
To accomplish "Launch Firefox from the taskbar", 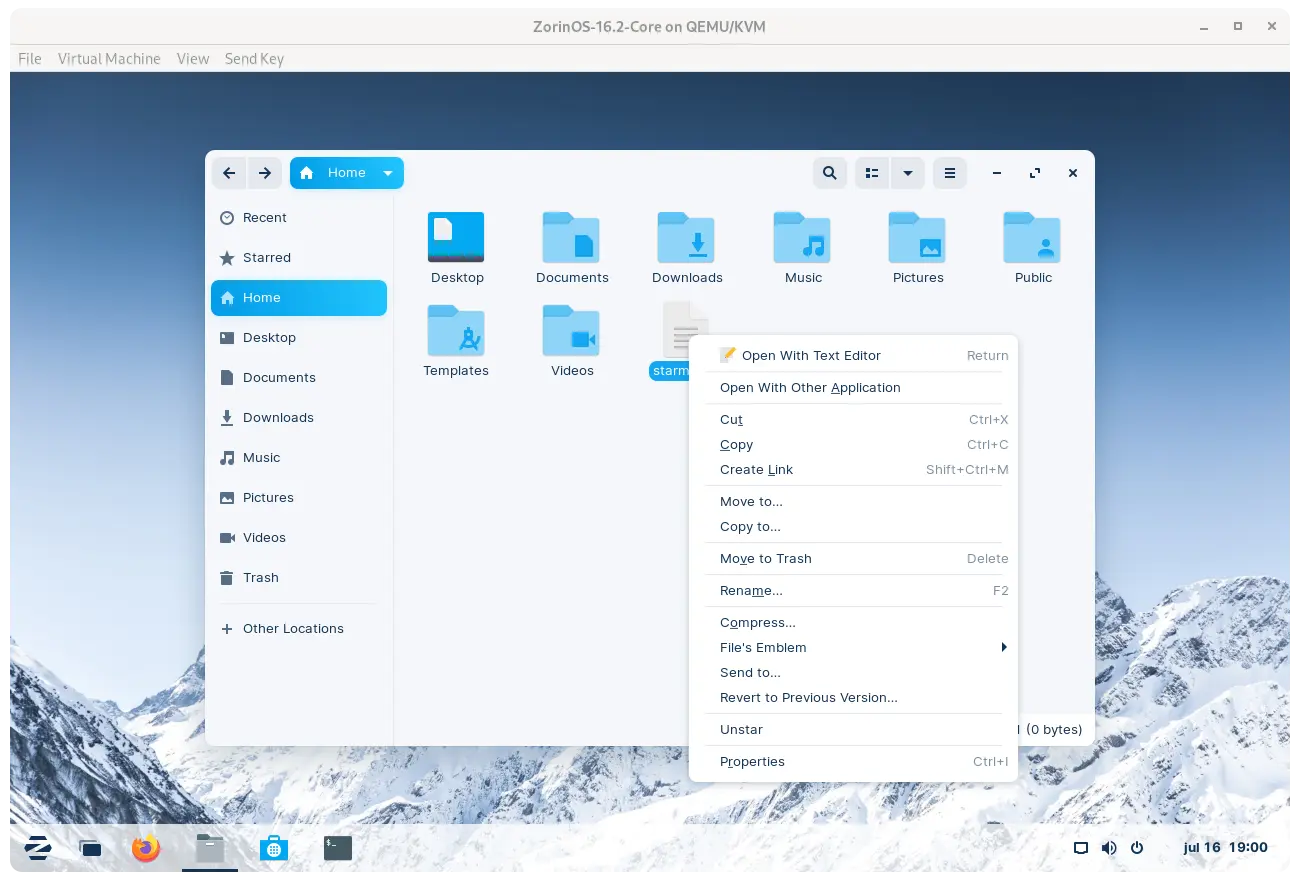I will click(146, 848).
